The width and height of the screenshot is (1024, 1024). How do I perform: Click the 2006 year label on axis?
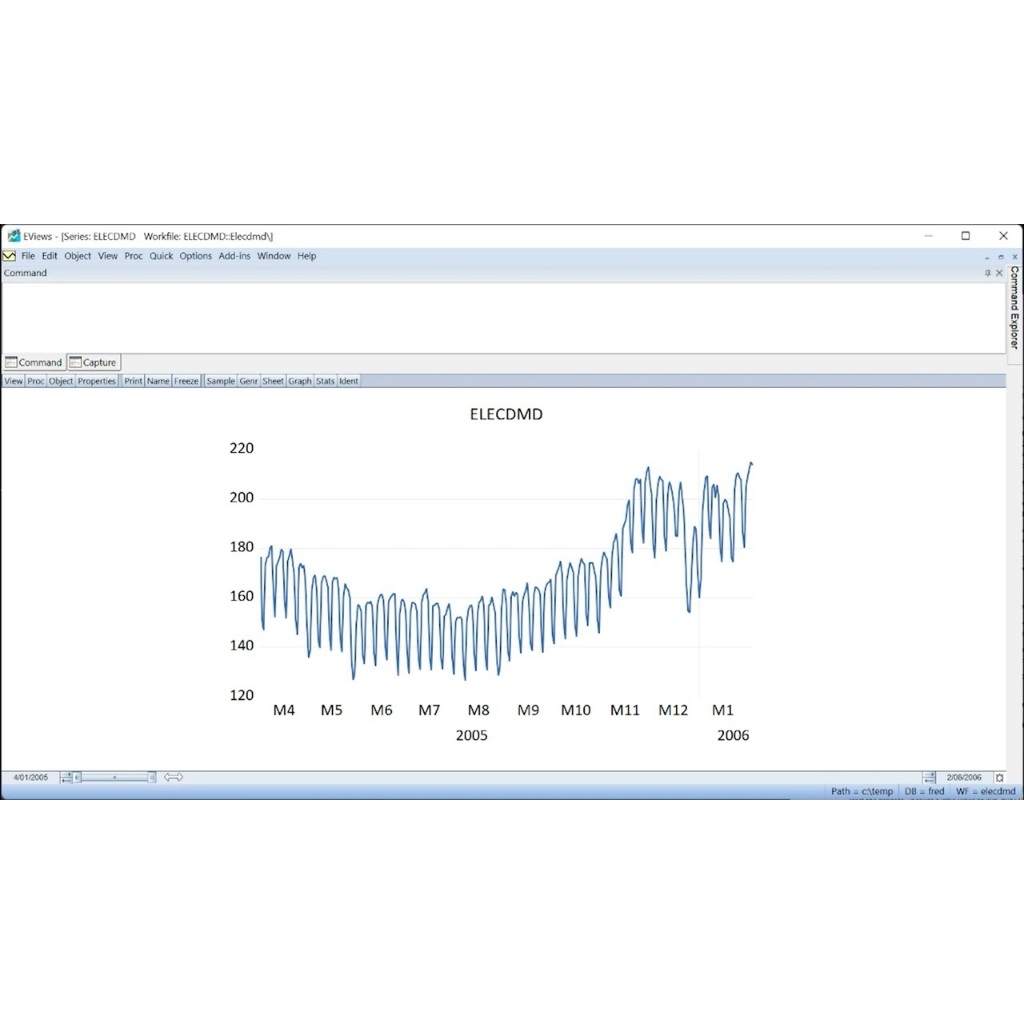point(733,735)
